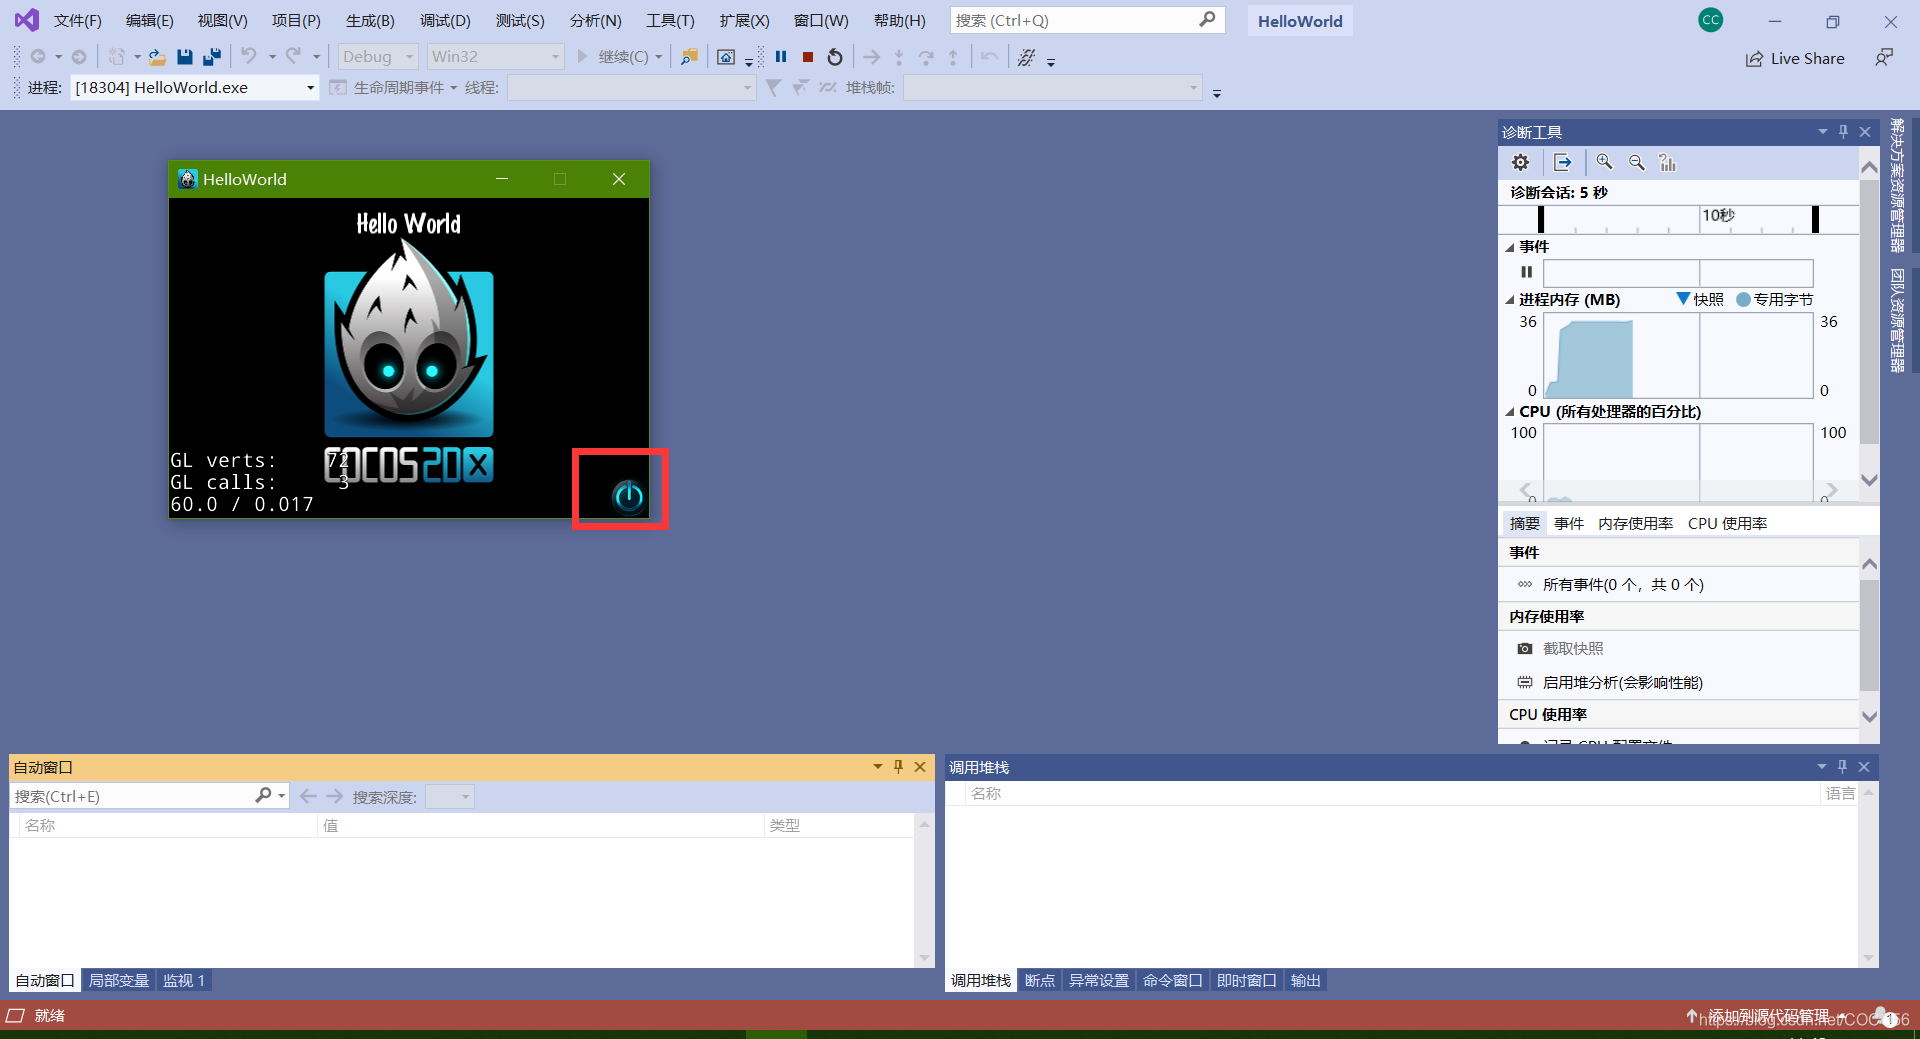Pin the 自动窗口 panel
Image resolution: width=1920 pixels, height=1039 pixels.
[898, 767]
